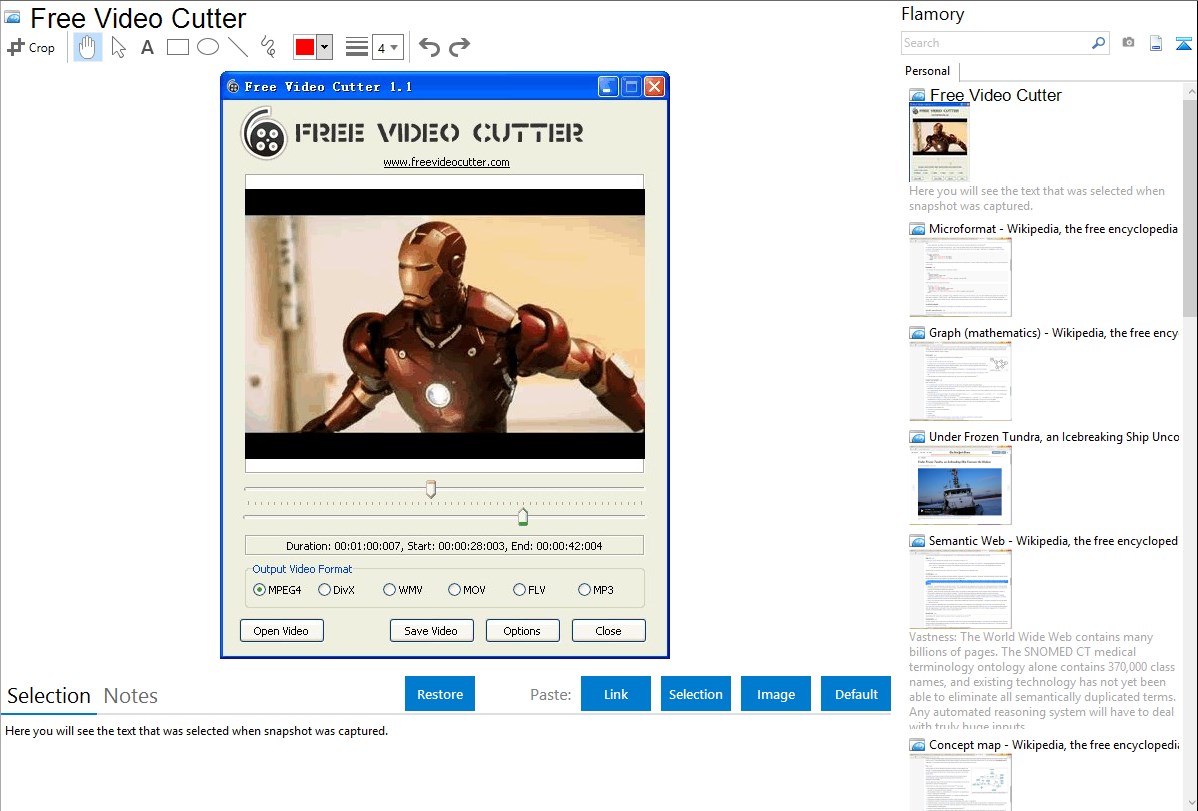The height and width of the screenshot is (811, 1198).
Task: Pick the freehand scribble tool
Action: click(268, 47)
